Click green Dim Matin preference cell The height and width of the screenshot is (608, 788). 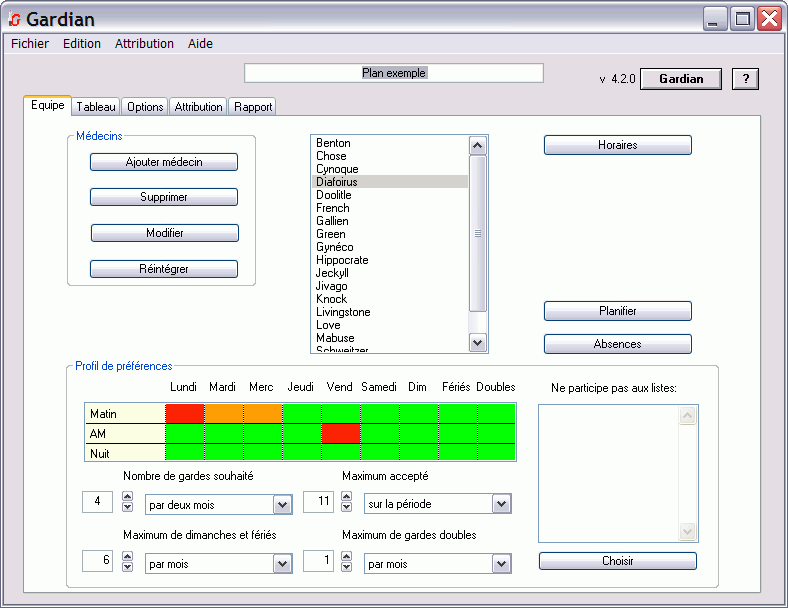tap(420, 414)
